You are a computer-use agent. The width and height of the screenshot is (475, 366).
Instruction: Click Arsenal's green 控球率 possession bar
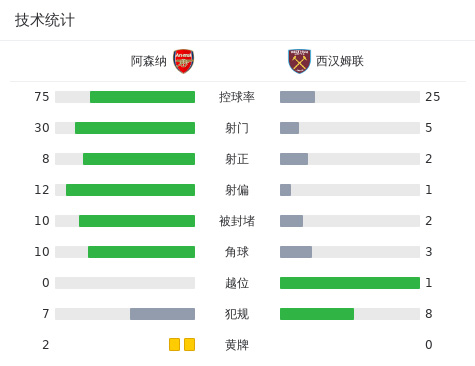coord(142,97)
